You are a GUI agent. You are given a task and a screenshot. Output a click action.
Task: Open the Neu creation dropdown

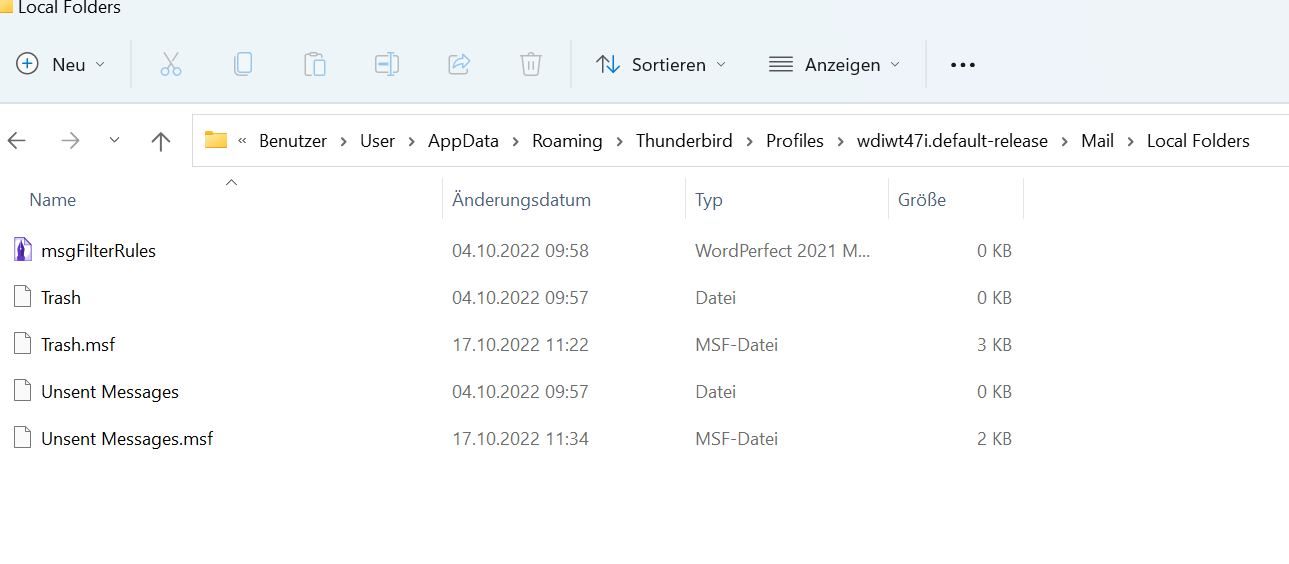click(61, 65)
